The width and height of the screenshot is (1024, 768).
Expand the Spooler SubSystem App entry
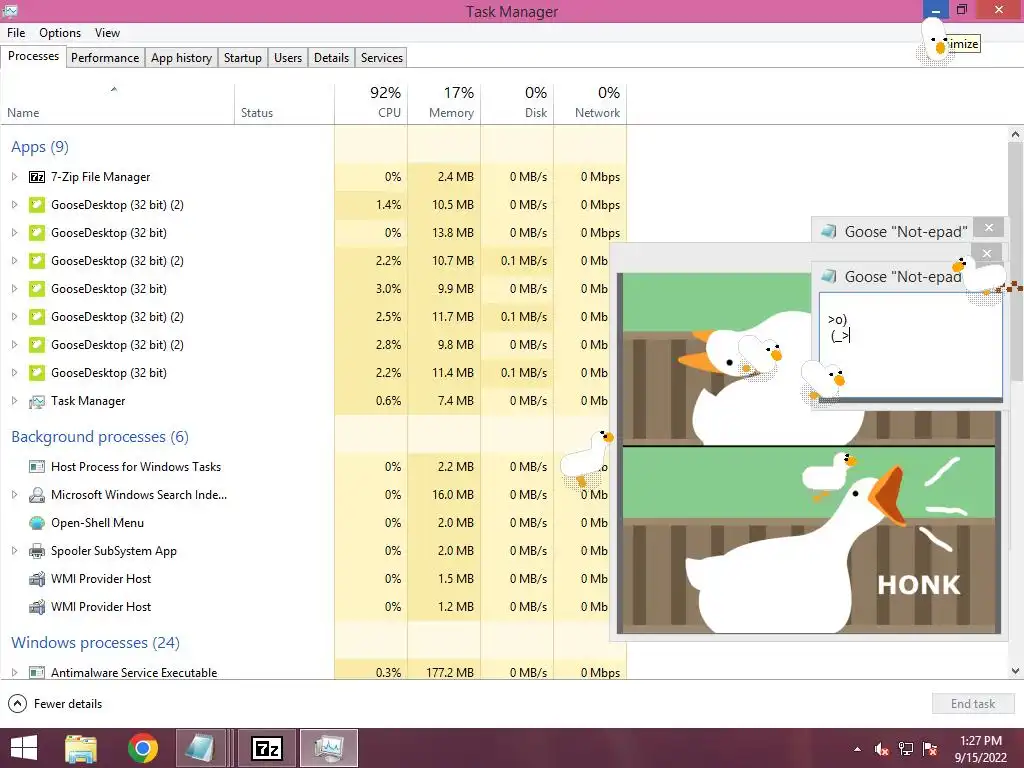click(x=14, y=551)
